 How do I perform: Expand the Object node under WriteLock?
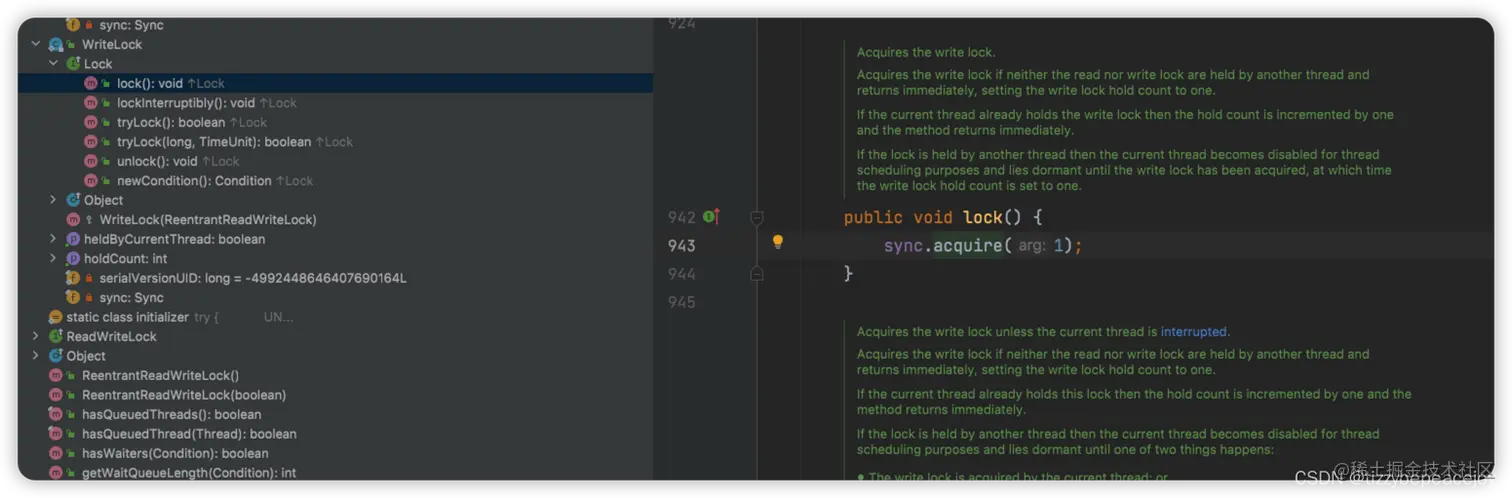(x=54, y=200)
